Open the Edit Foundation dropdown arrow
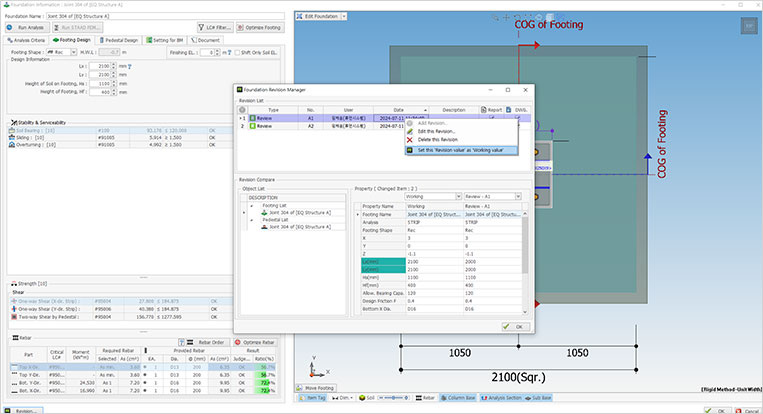 coord(344,17)
